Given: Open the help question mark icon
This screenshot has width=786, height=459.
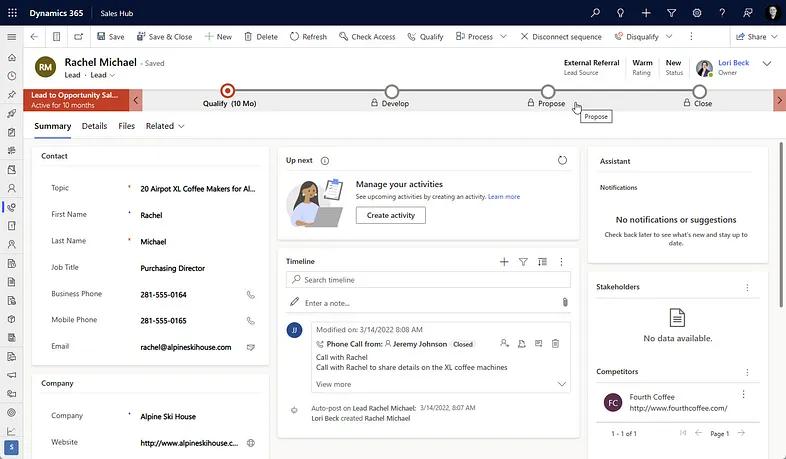Looking at the screenshot, I should click(722, 13).
